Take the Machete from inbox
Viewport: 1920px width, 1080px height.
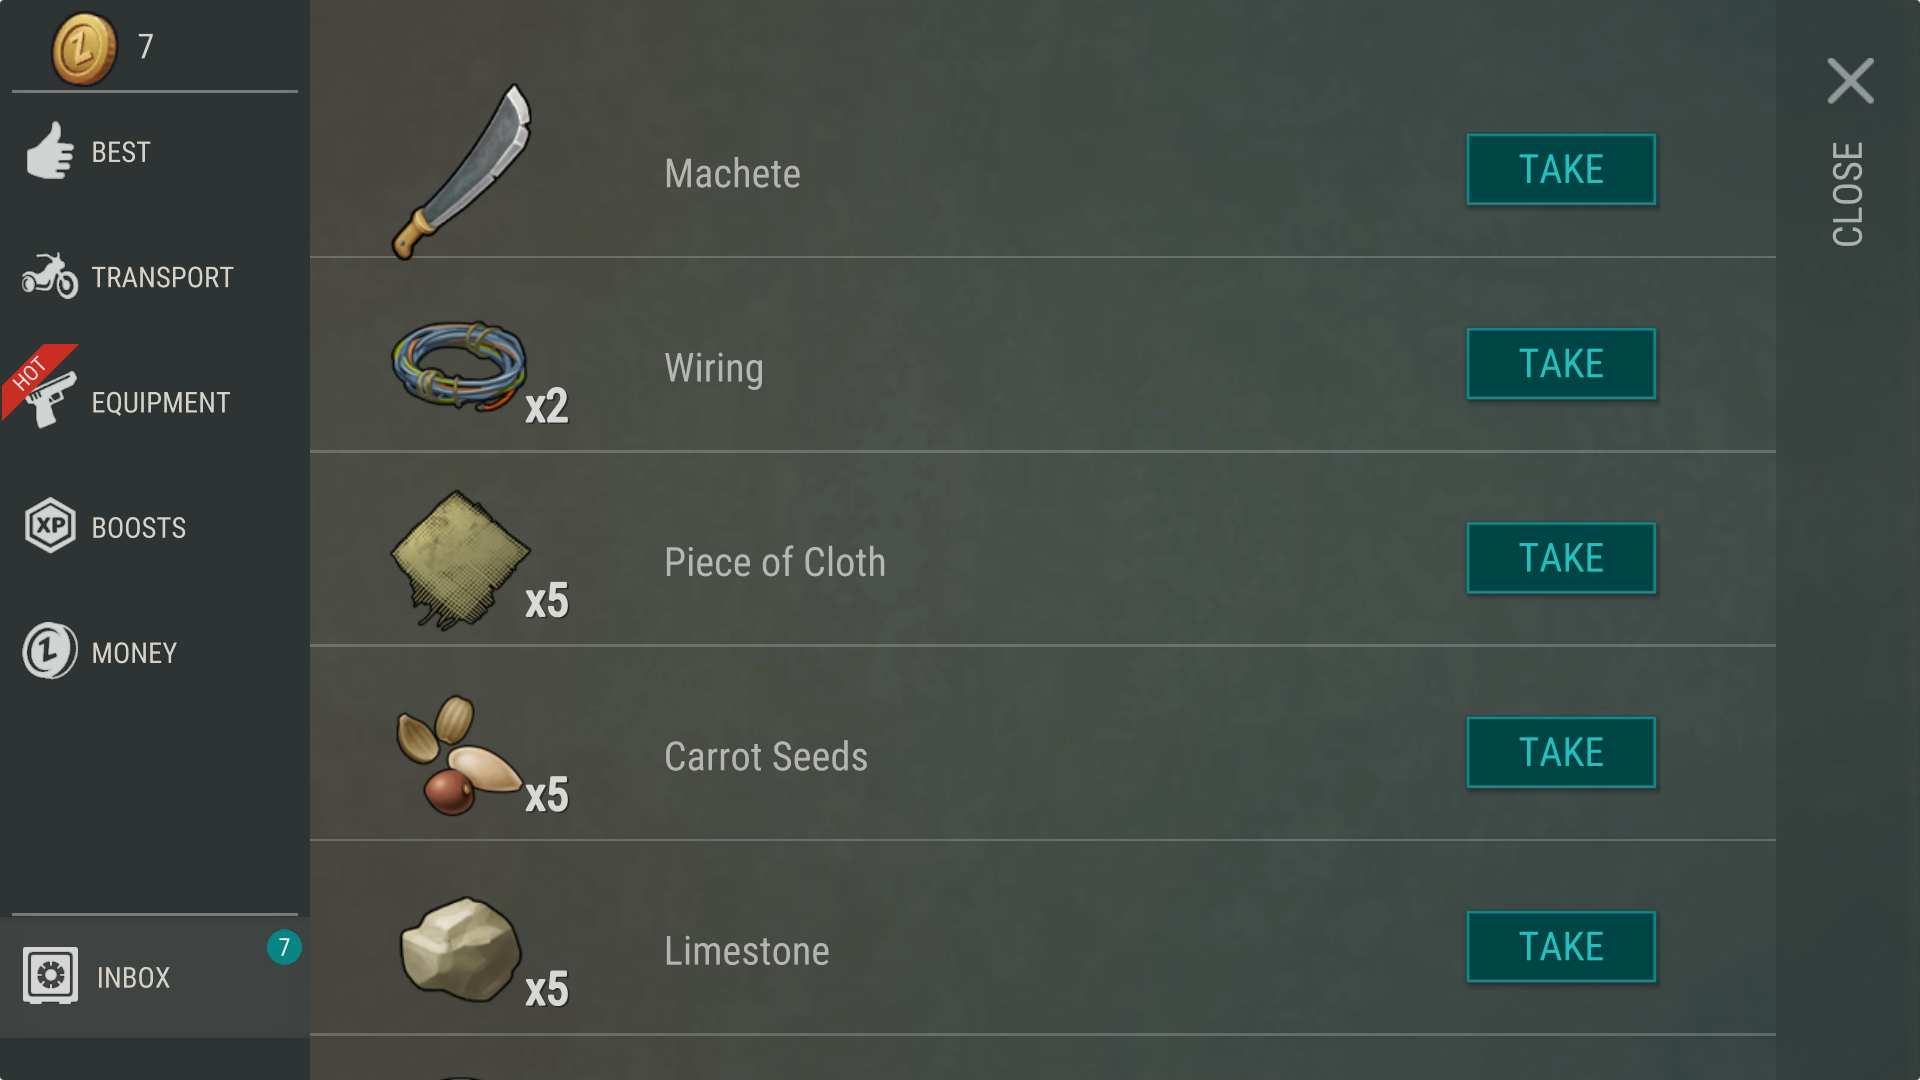click(x=1560, y=170)
